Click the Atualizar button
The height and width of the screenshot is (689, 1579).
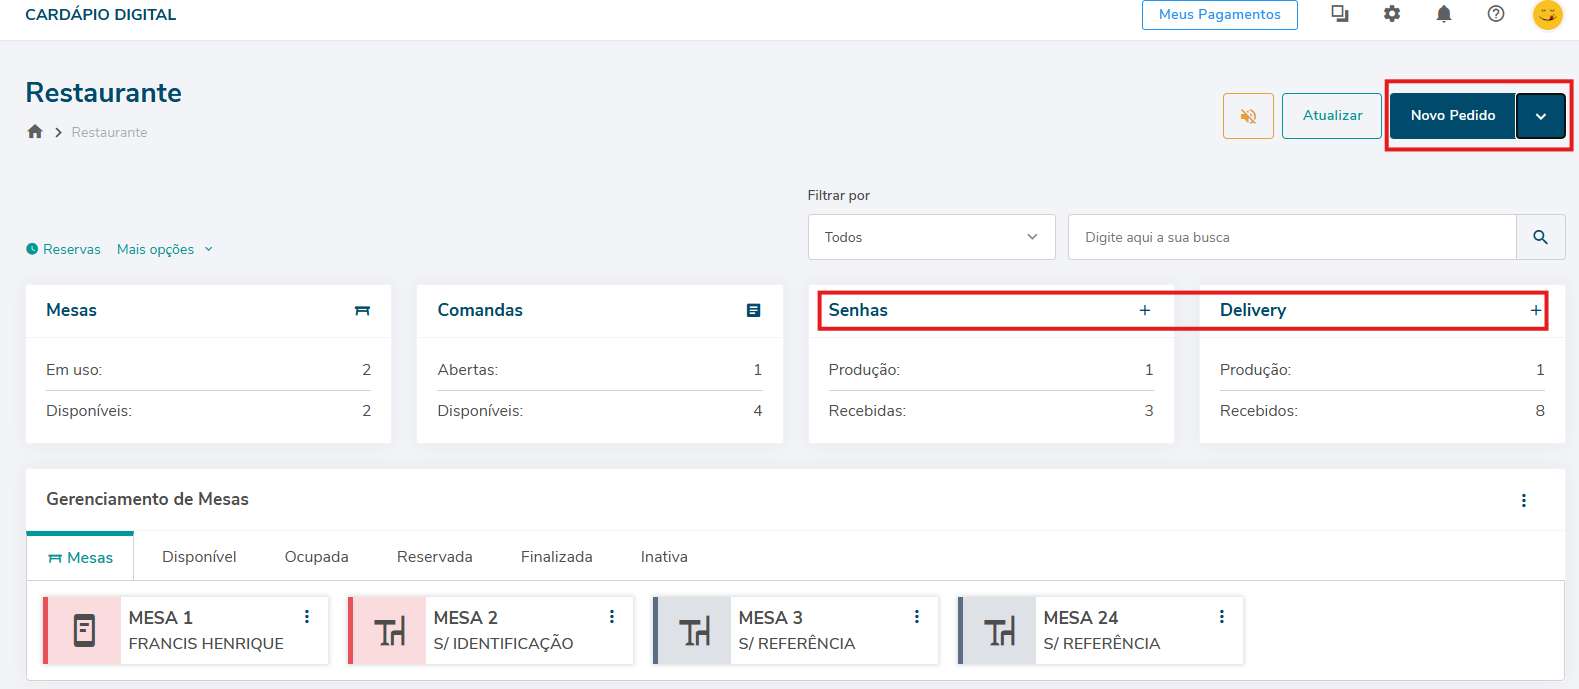1331,116
